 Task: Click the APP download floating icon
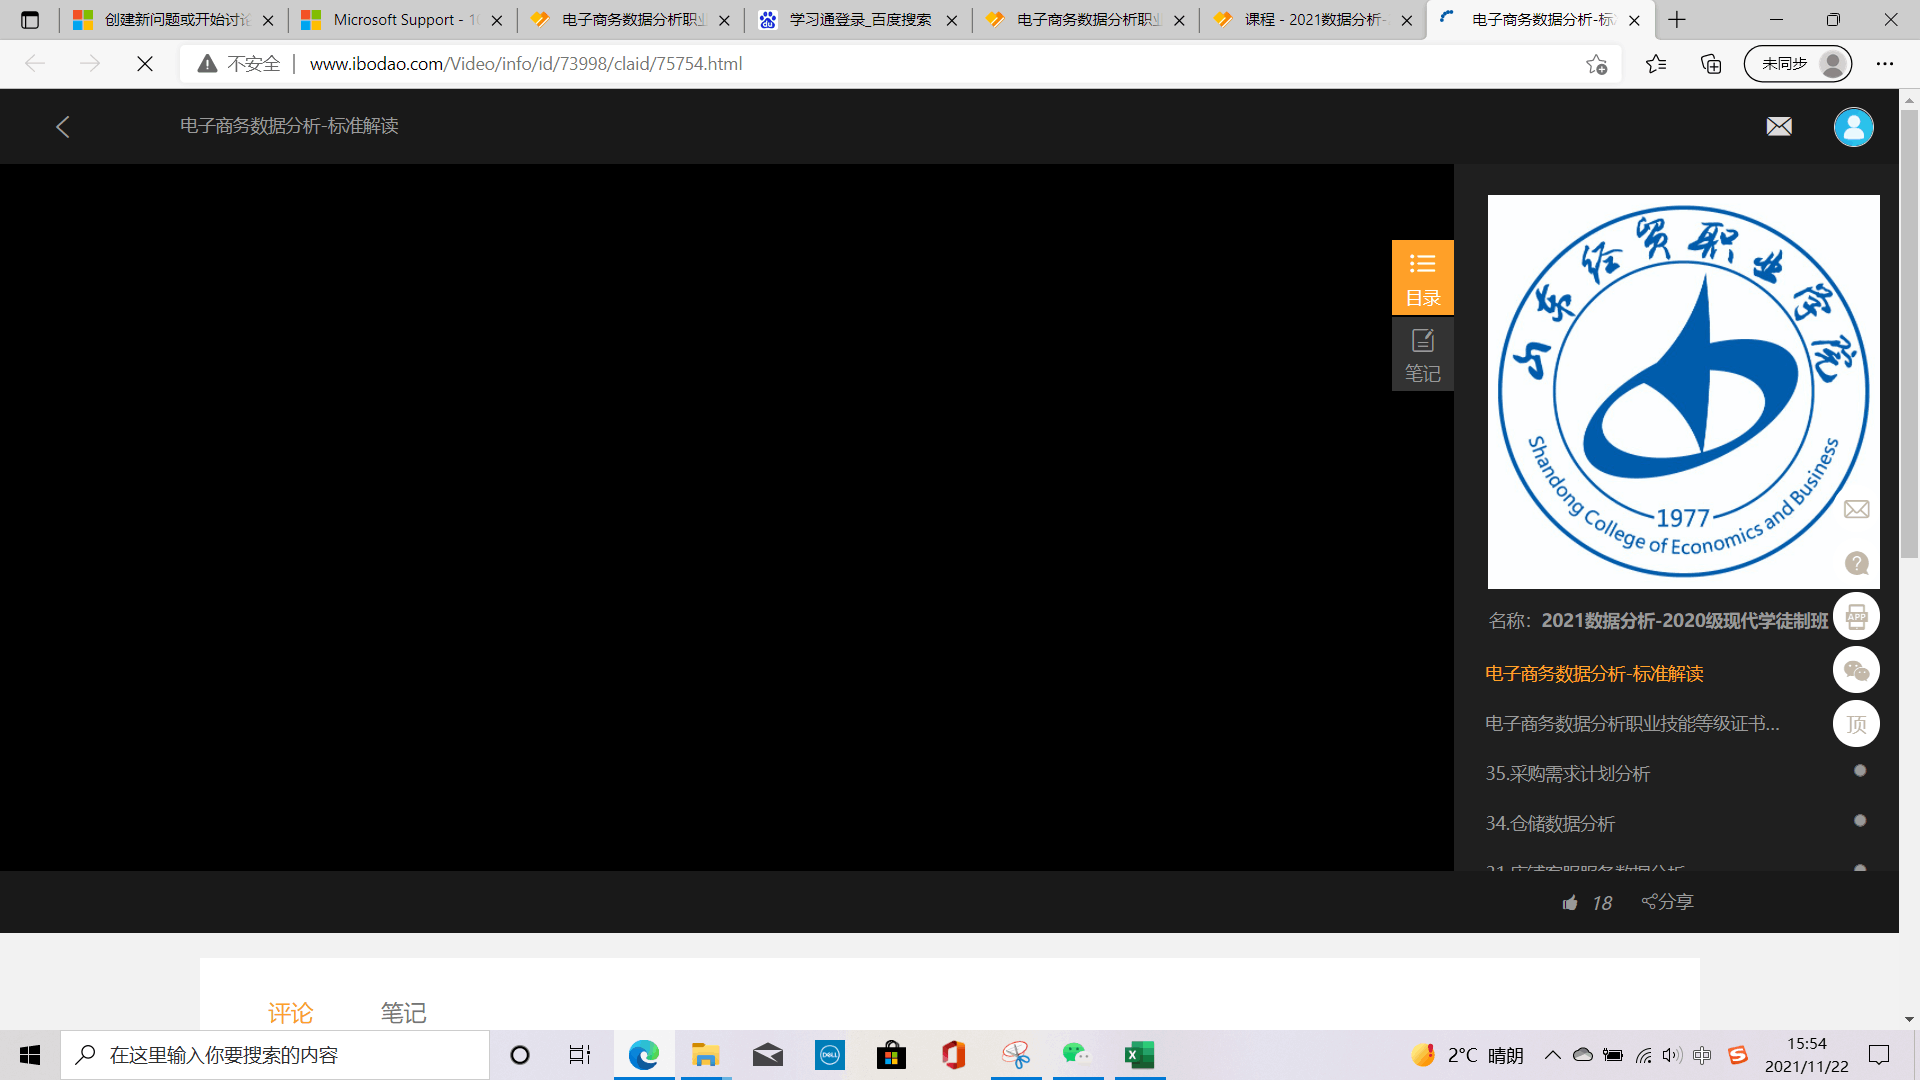1856,617
